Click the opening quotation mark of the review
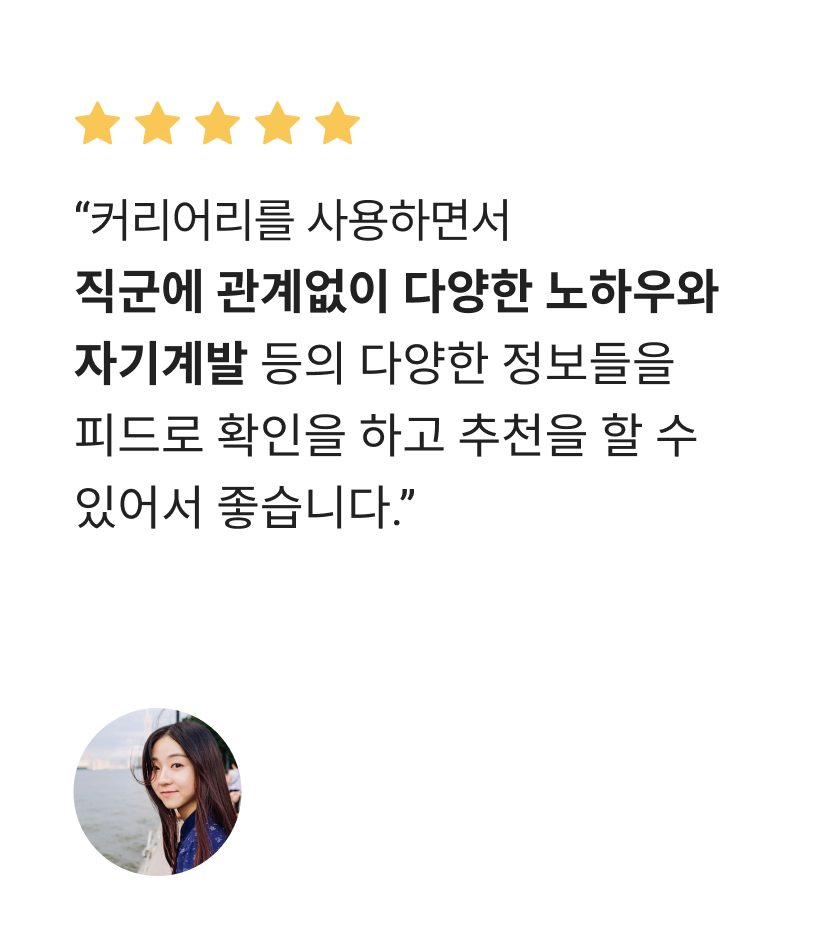820x942 pixels. (x=82, y=209)
